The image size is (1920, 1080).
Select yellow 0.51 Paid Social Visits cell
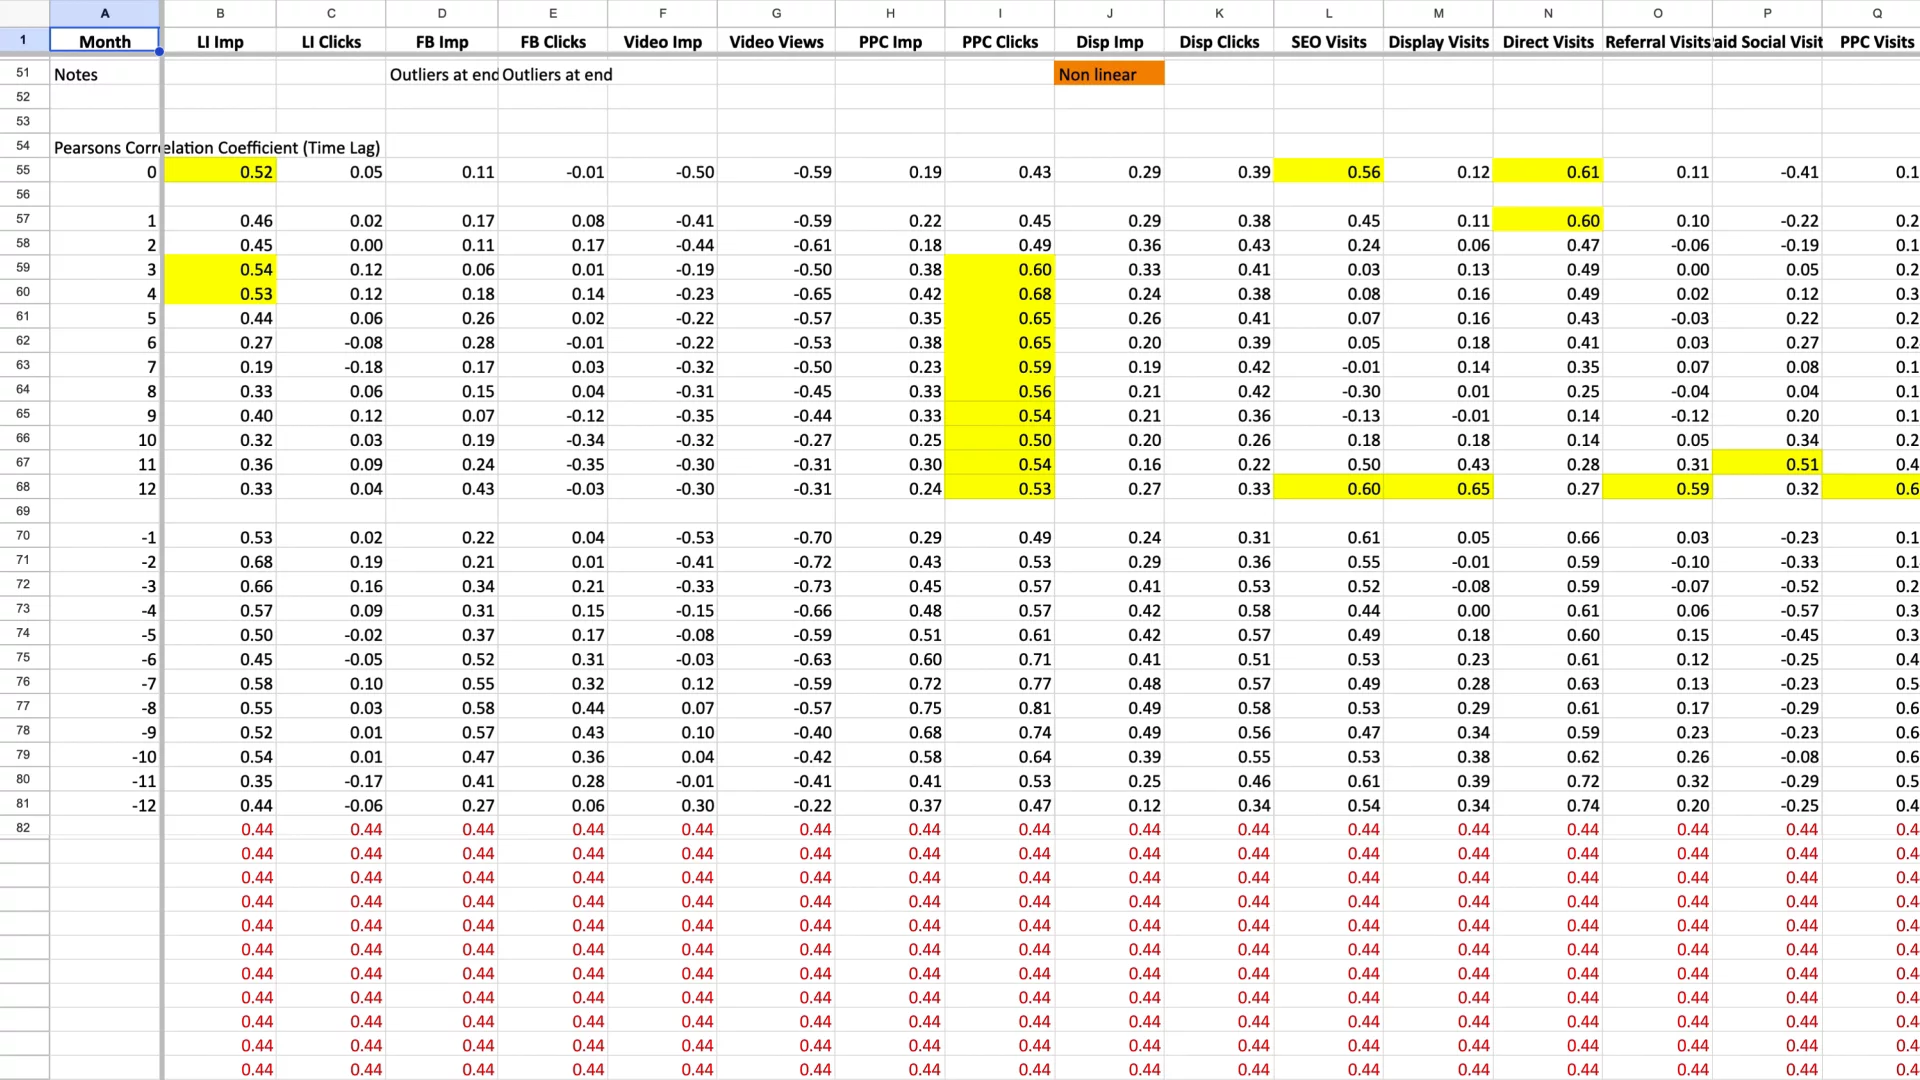(1766, 464)
